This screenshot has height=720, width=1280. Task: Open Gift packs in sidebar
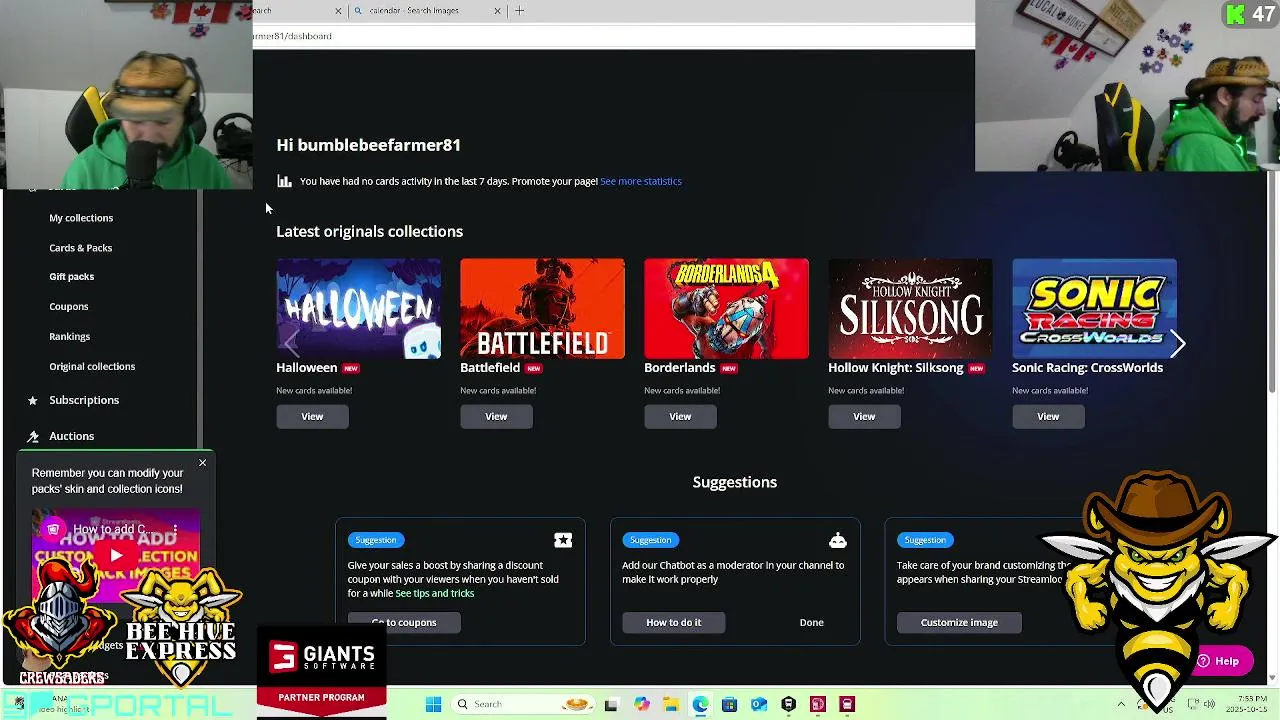[71, 277]
